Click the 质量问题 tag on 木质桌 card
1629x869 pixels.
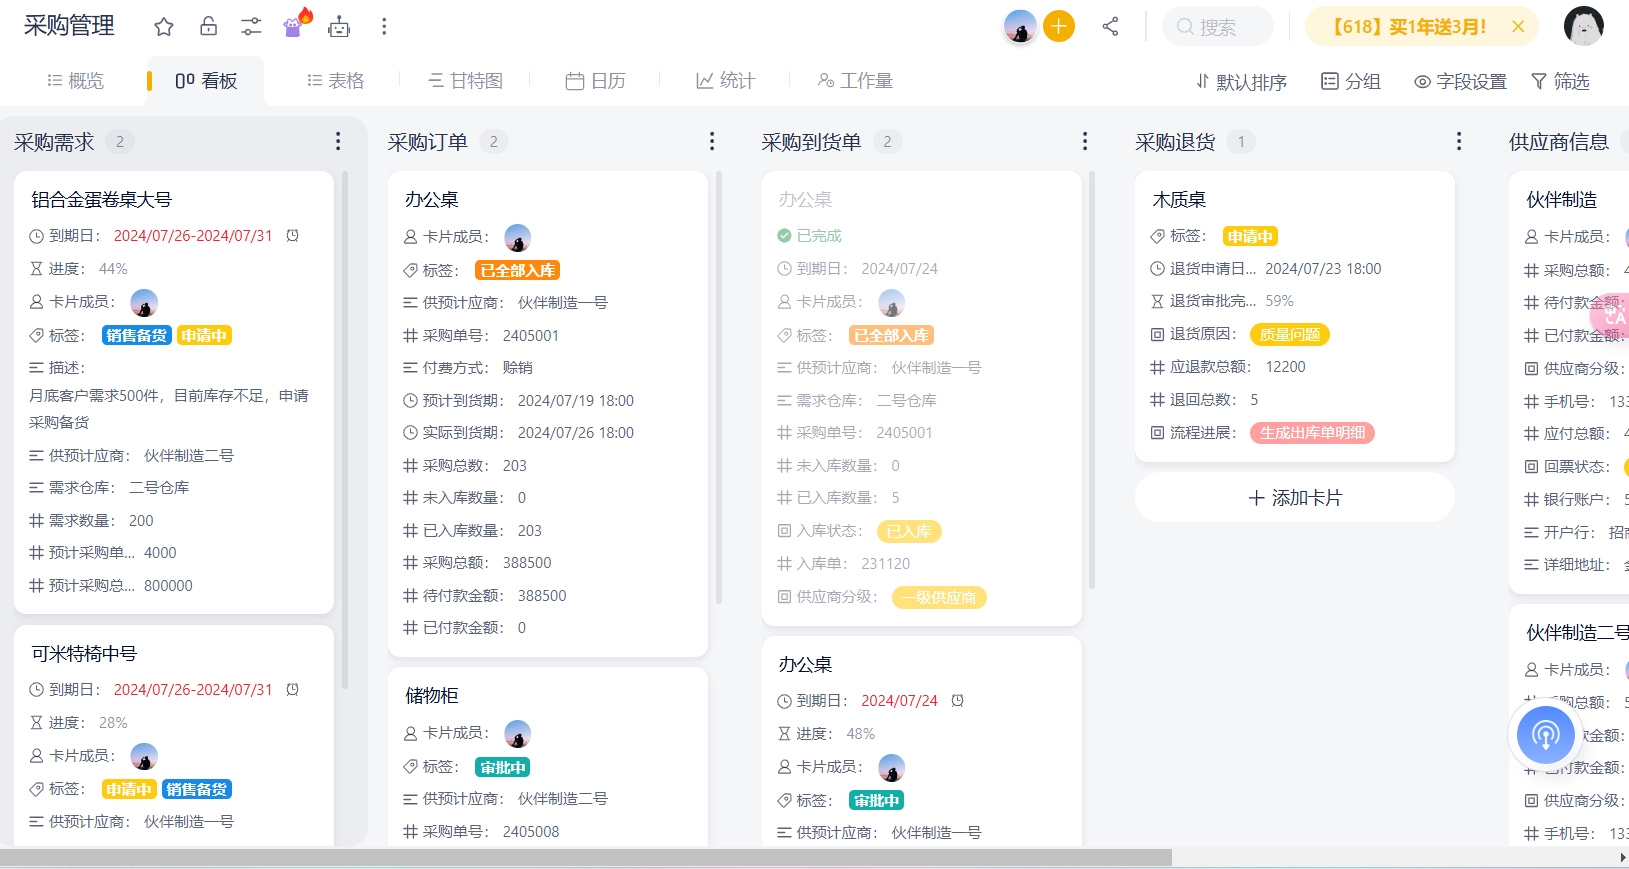point(1290,335)
